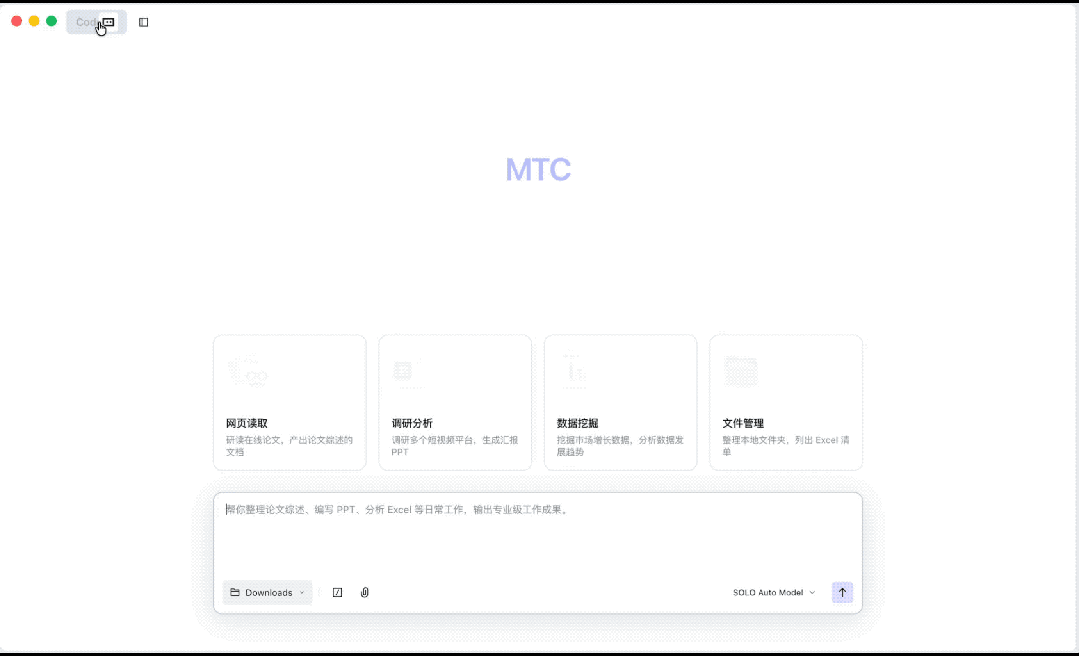This screenshot has width=1079, height=656.
Task: Toggle the Code view in the titlebar
Action: click(x=88, y=21)
